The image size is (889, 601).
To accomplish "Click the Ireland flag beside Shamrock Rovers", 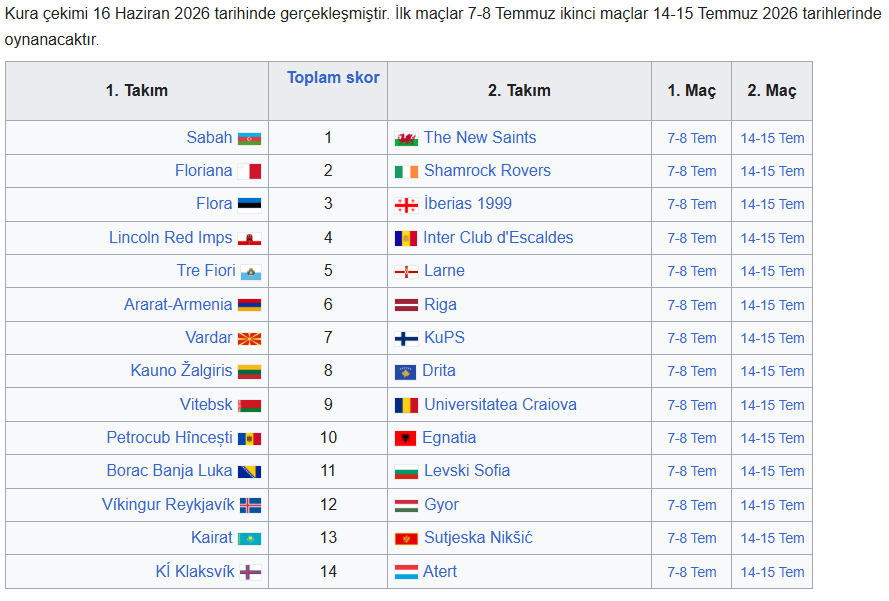I will (x=406, y=171).
